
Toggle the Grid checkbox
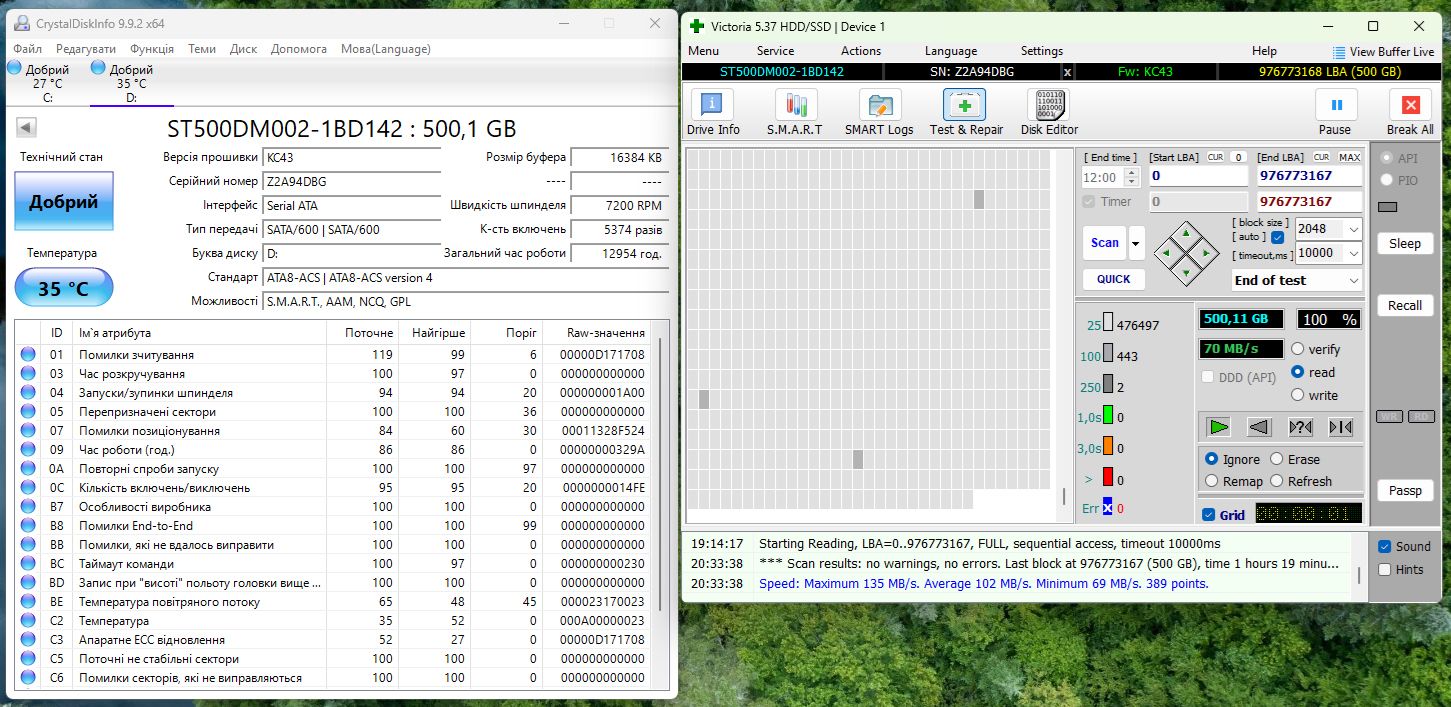coord(1209,515)
